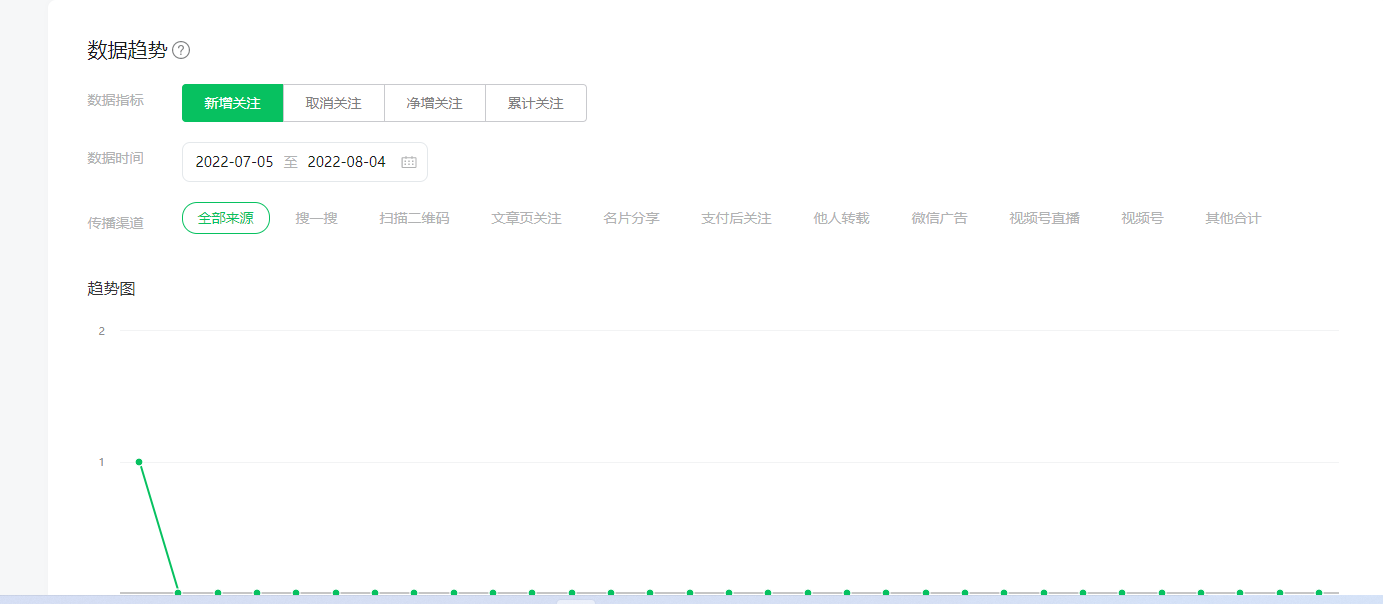Filter by 文章页关注 channel
Viewport: 1383px width, 604px height.
(527, 218)
